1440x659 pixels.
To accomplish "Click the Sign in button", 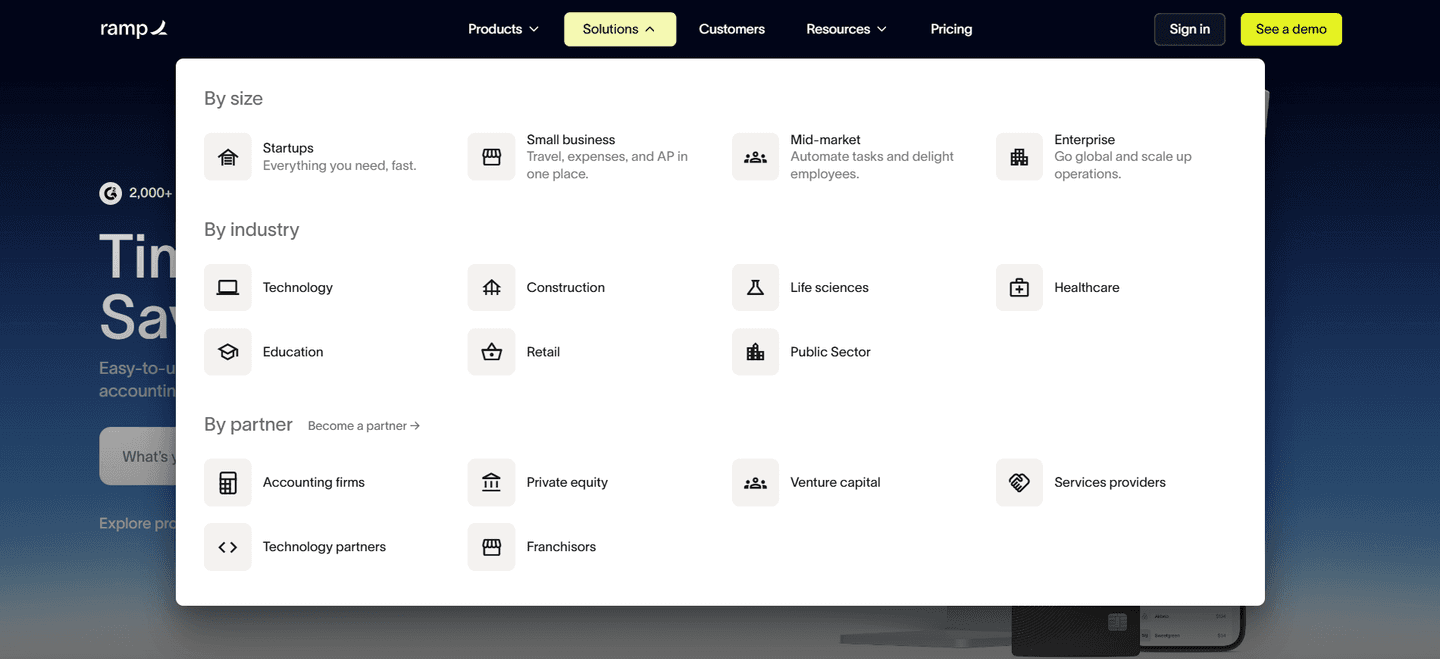I will (x=1190, y=29).
